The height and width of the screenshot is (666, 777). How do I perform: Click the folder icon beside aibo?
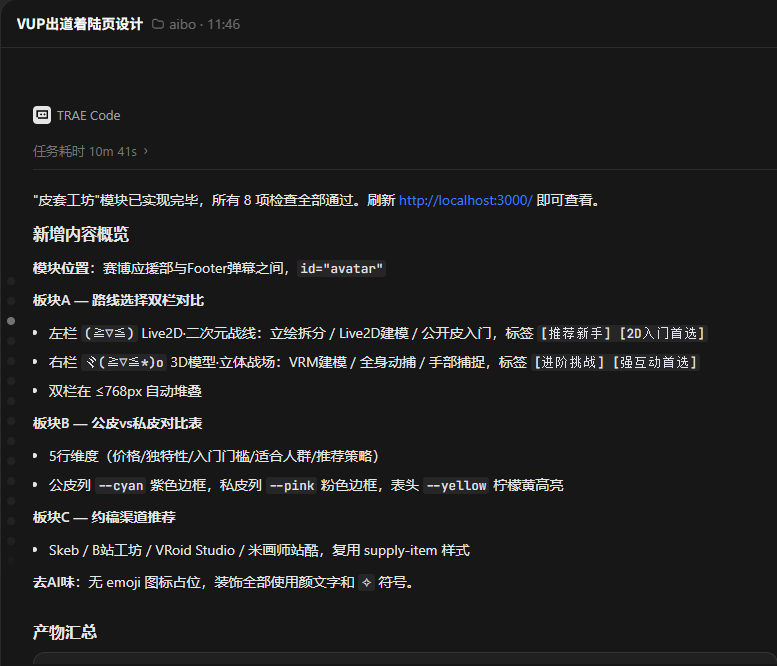pos(158,24)
